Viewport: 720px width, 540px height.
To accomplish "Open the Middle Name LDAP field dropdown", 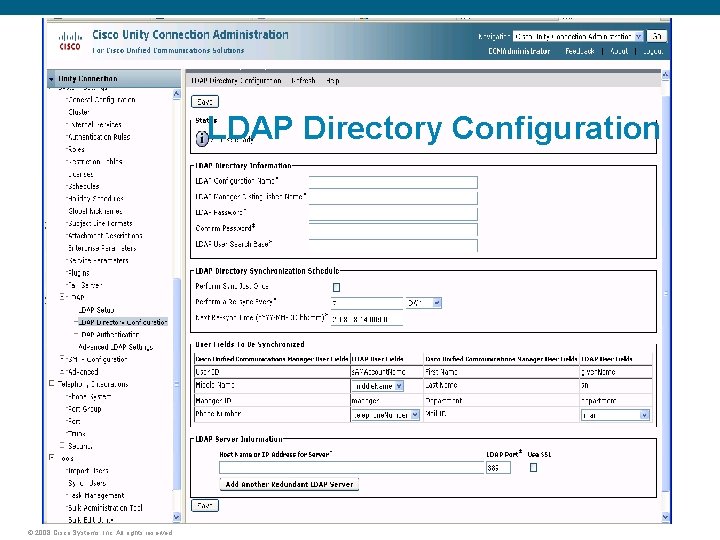I will [377, 386].
